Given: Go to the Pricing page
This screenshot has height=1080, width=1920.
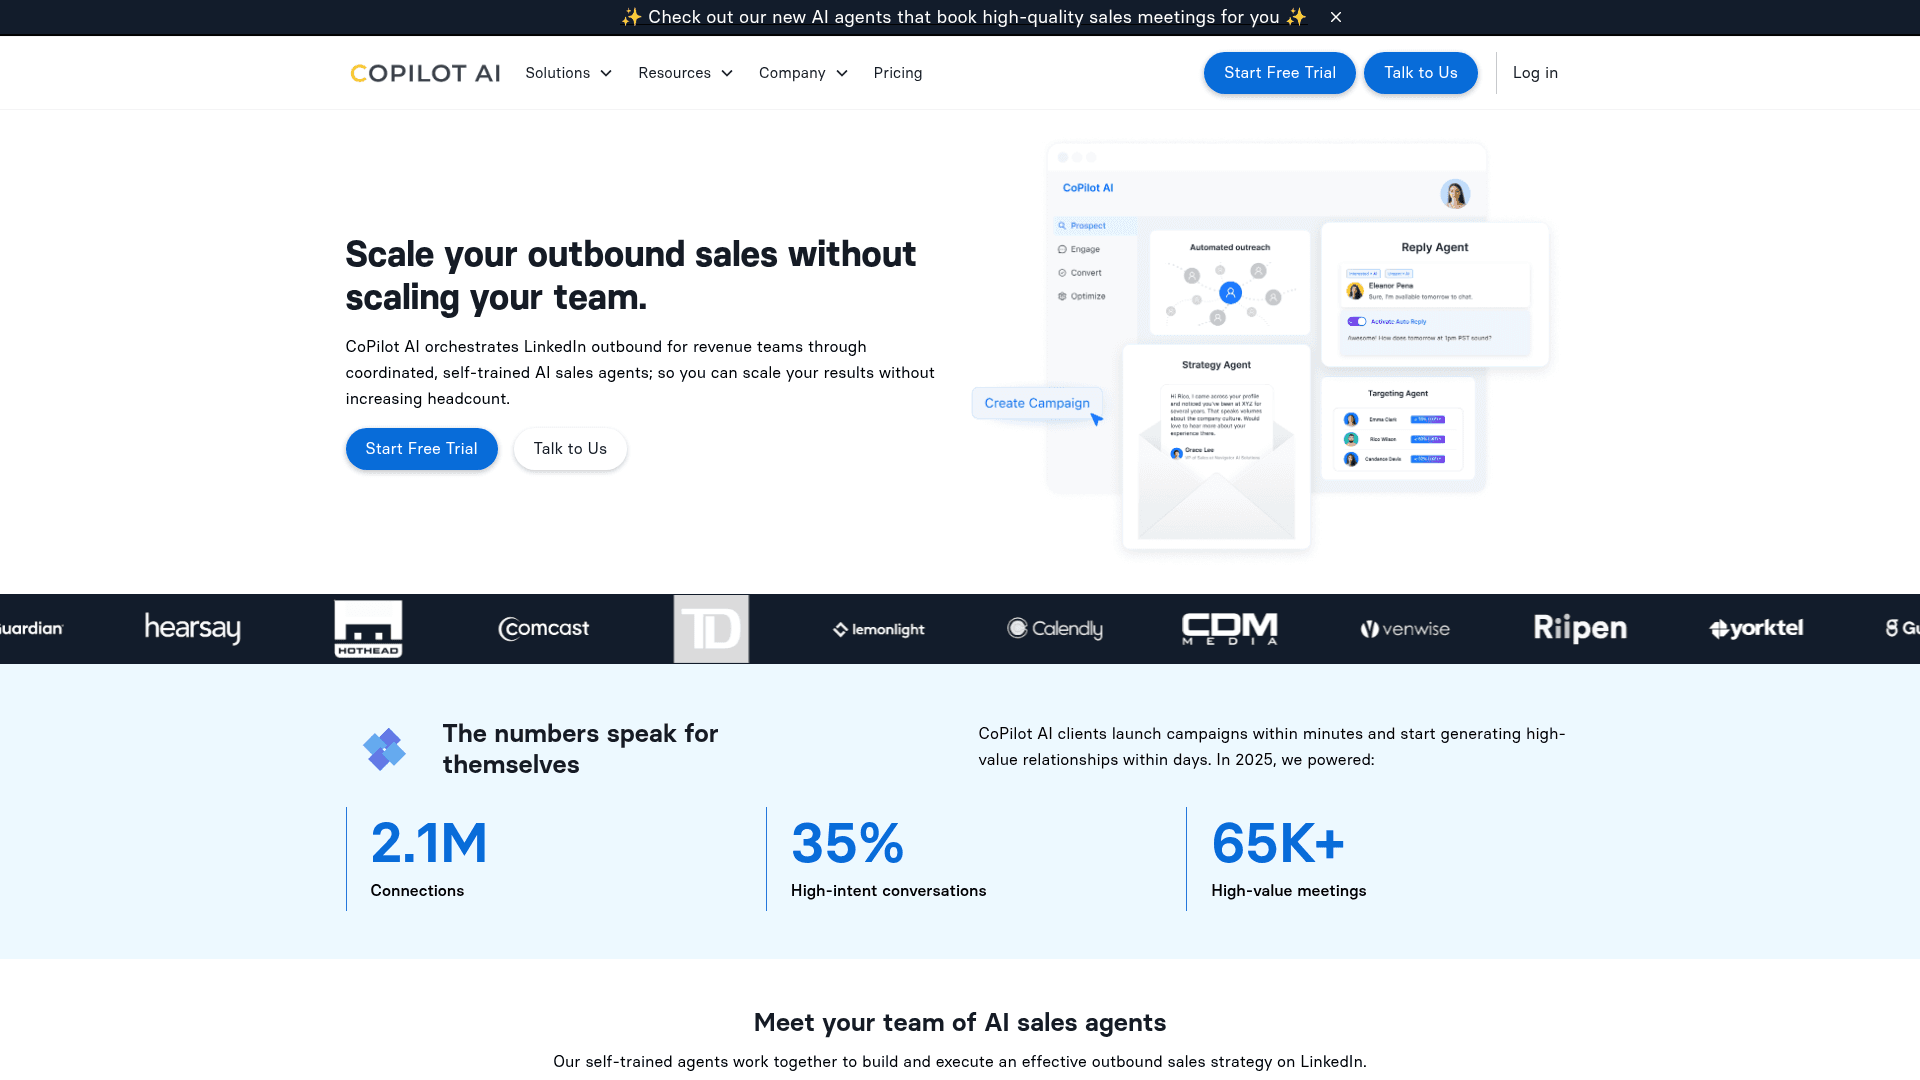Looking at the screenshot, I should [898, 73].
